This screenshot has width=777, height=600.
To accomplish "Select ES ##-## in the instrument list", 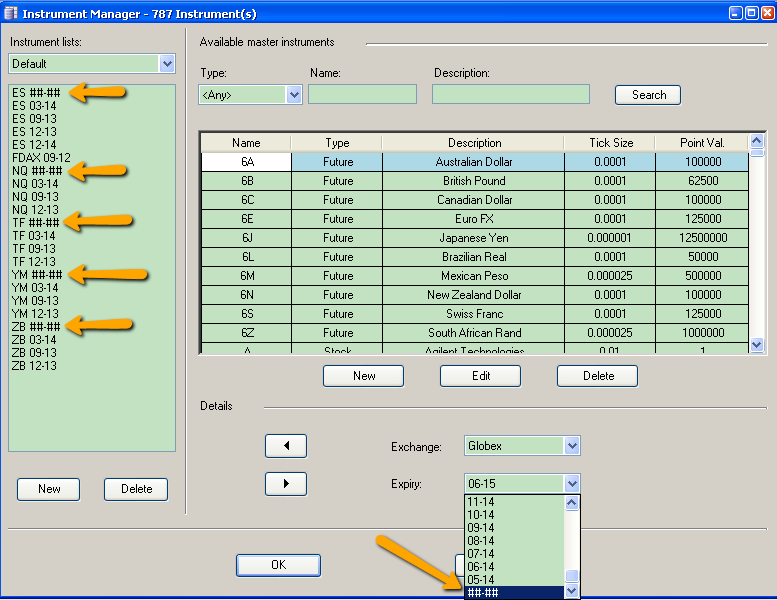I will tap(36, 93).
